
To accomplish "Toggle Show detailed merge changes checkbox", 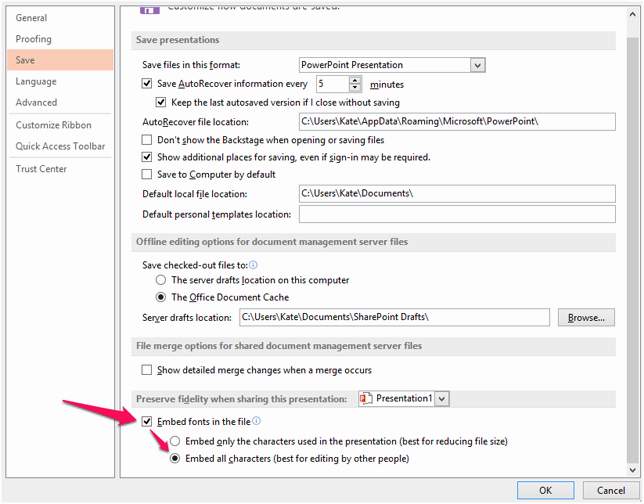I will point(147,370).
